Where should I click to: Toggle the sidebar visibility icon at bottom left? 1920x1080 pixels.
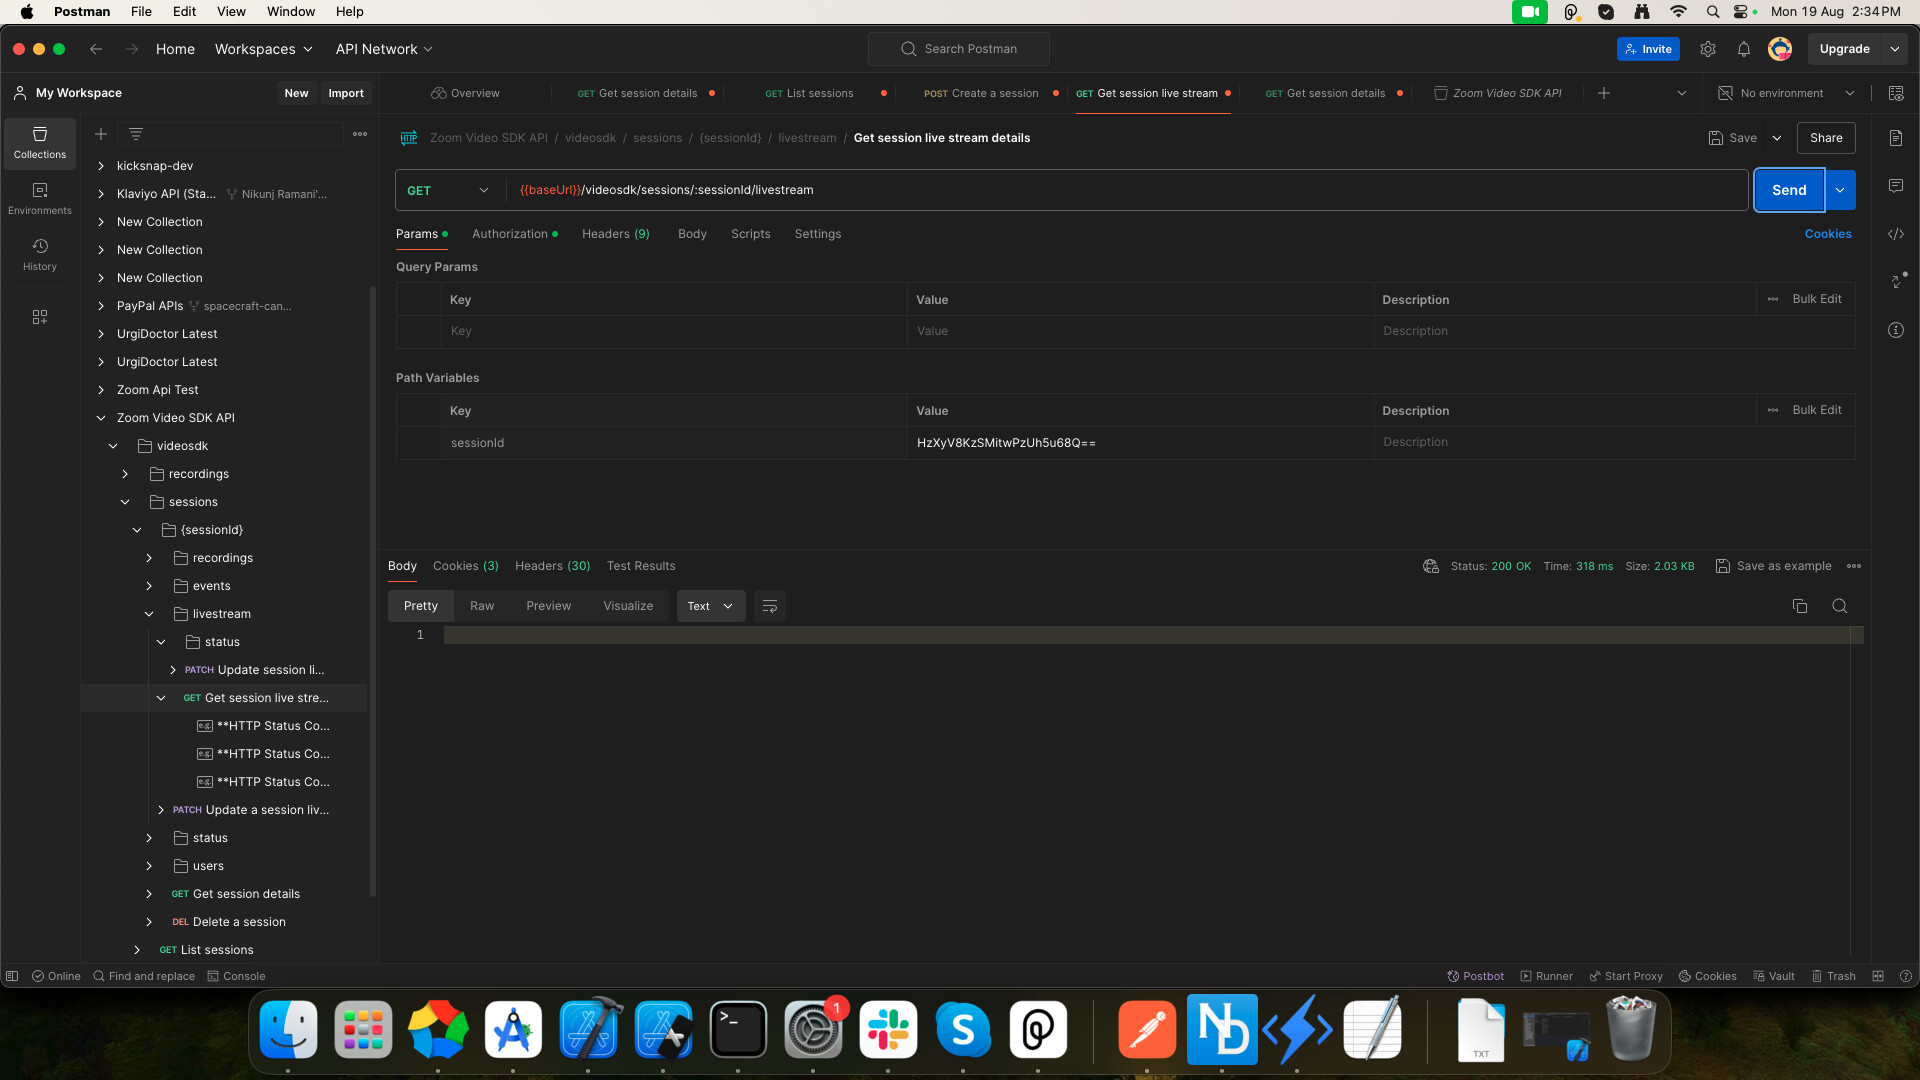pos(12,976)
